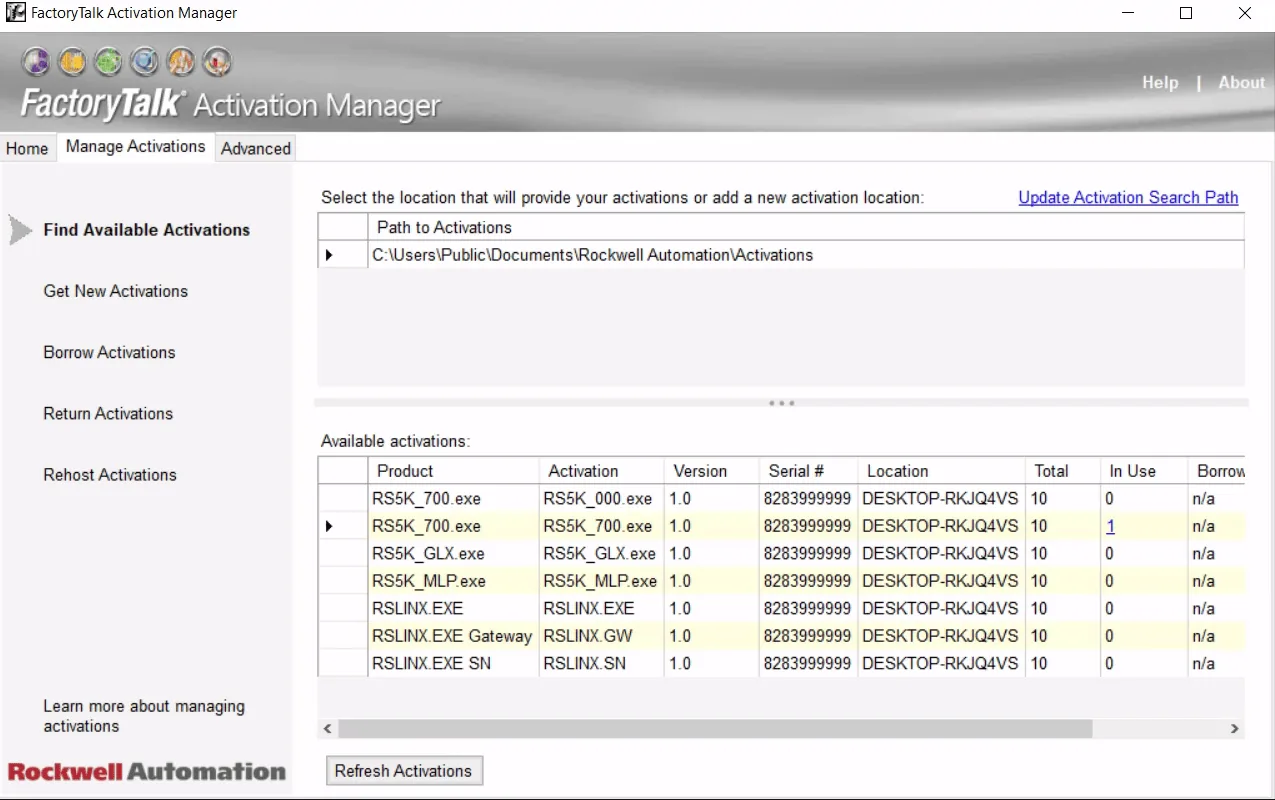Click serial number in the RSLINX.GW row
Image resolution: width=1275 pixels, height=800 pixels.
(x=807, y=636)
